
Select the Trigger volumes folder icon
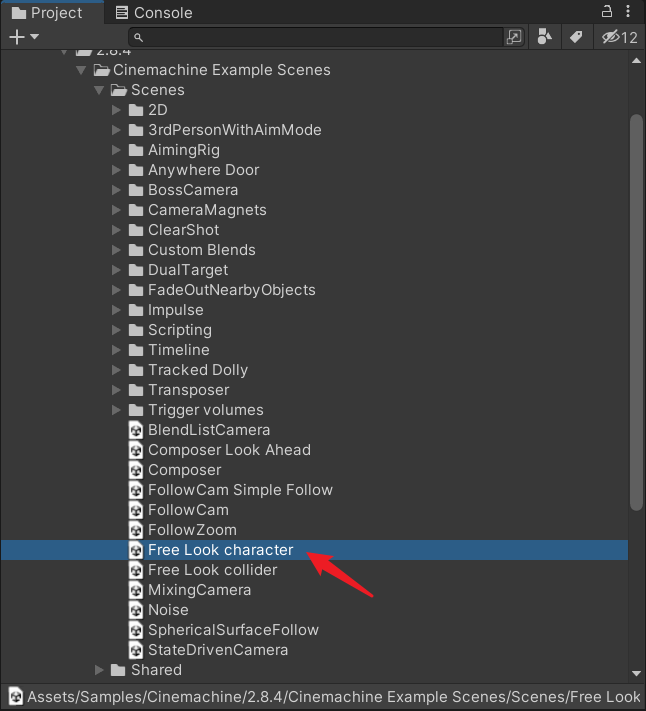[x=136, y=410]
